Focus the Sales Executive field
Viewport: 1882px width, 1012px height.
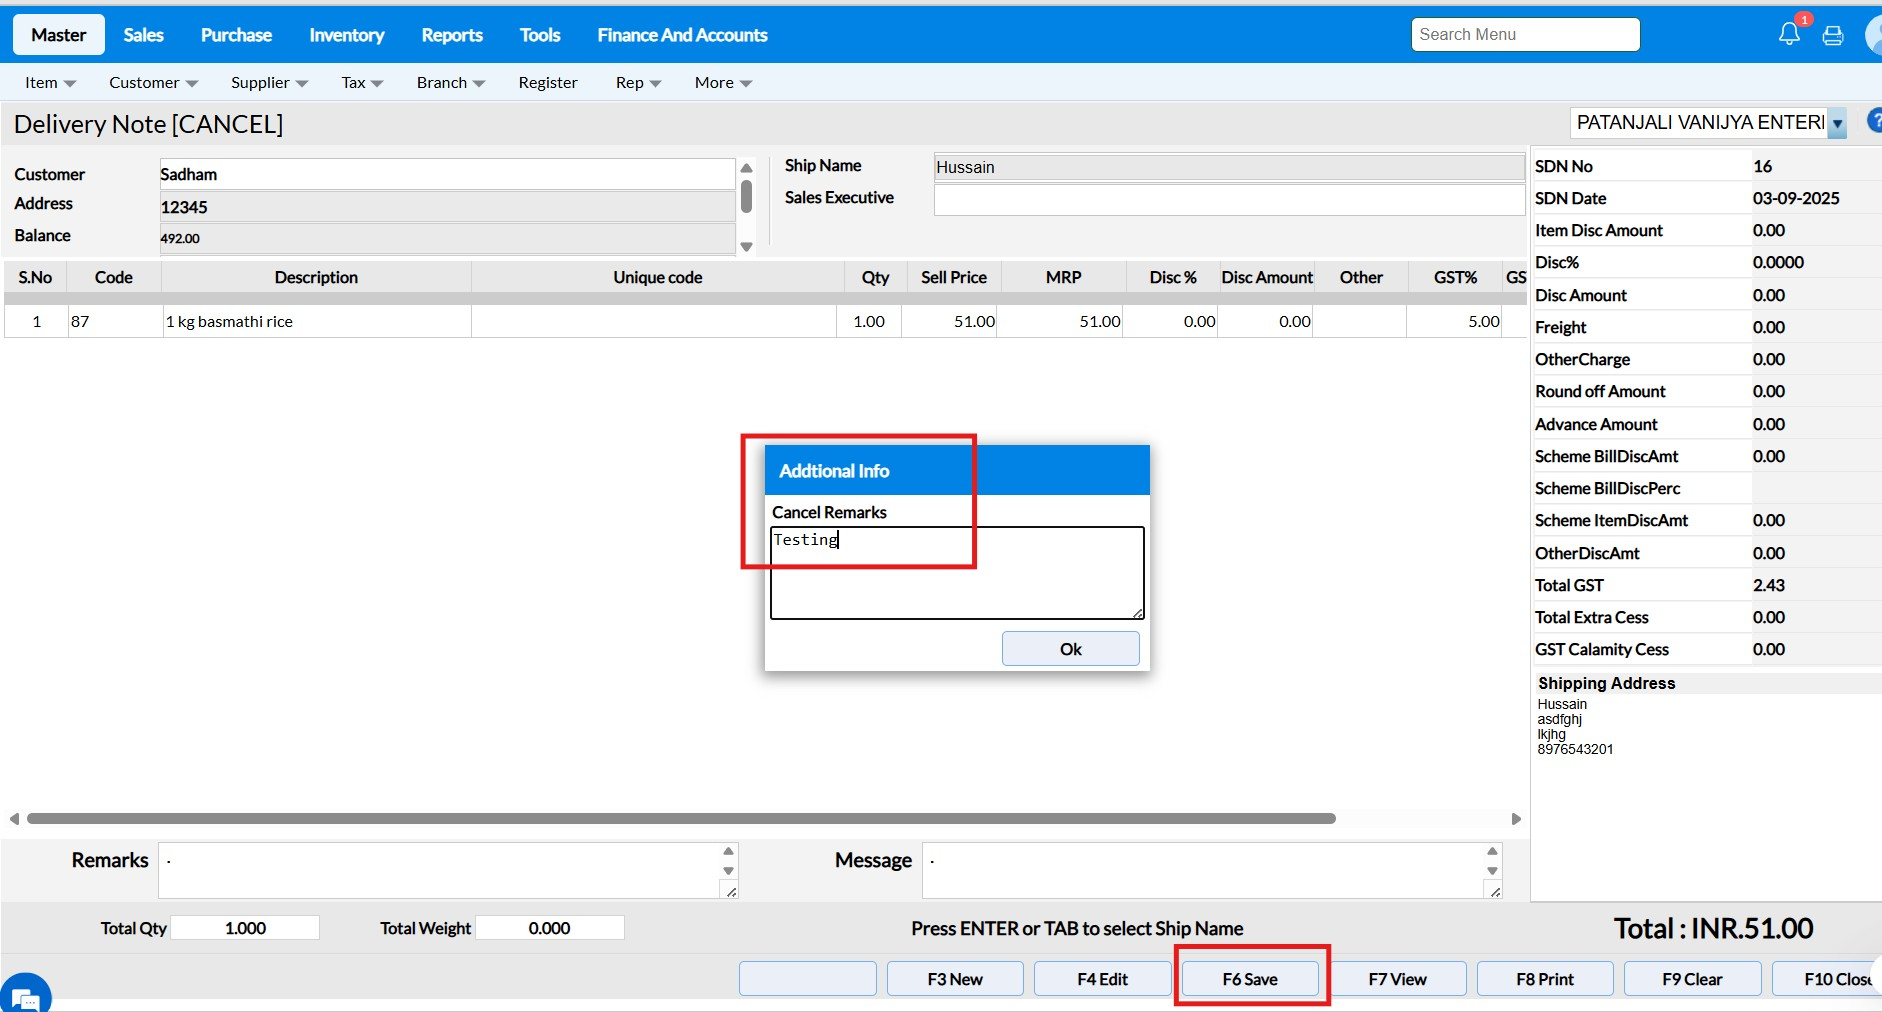click(x=1229, y=199)
